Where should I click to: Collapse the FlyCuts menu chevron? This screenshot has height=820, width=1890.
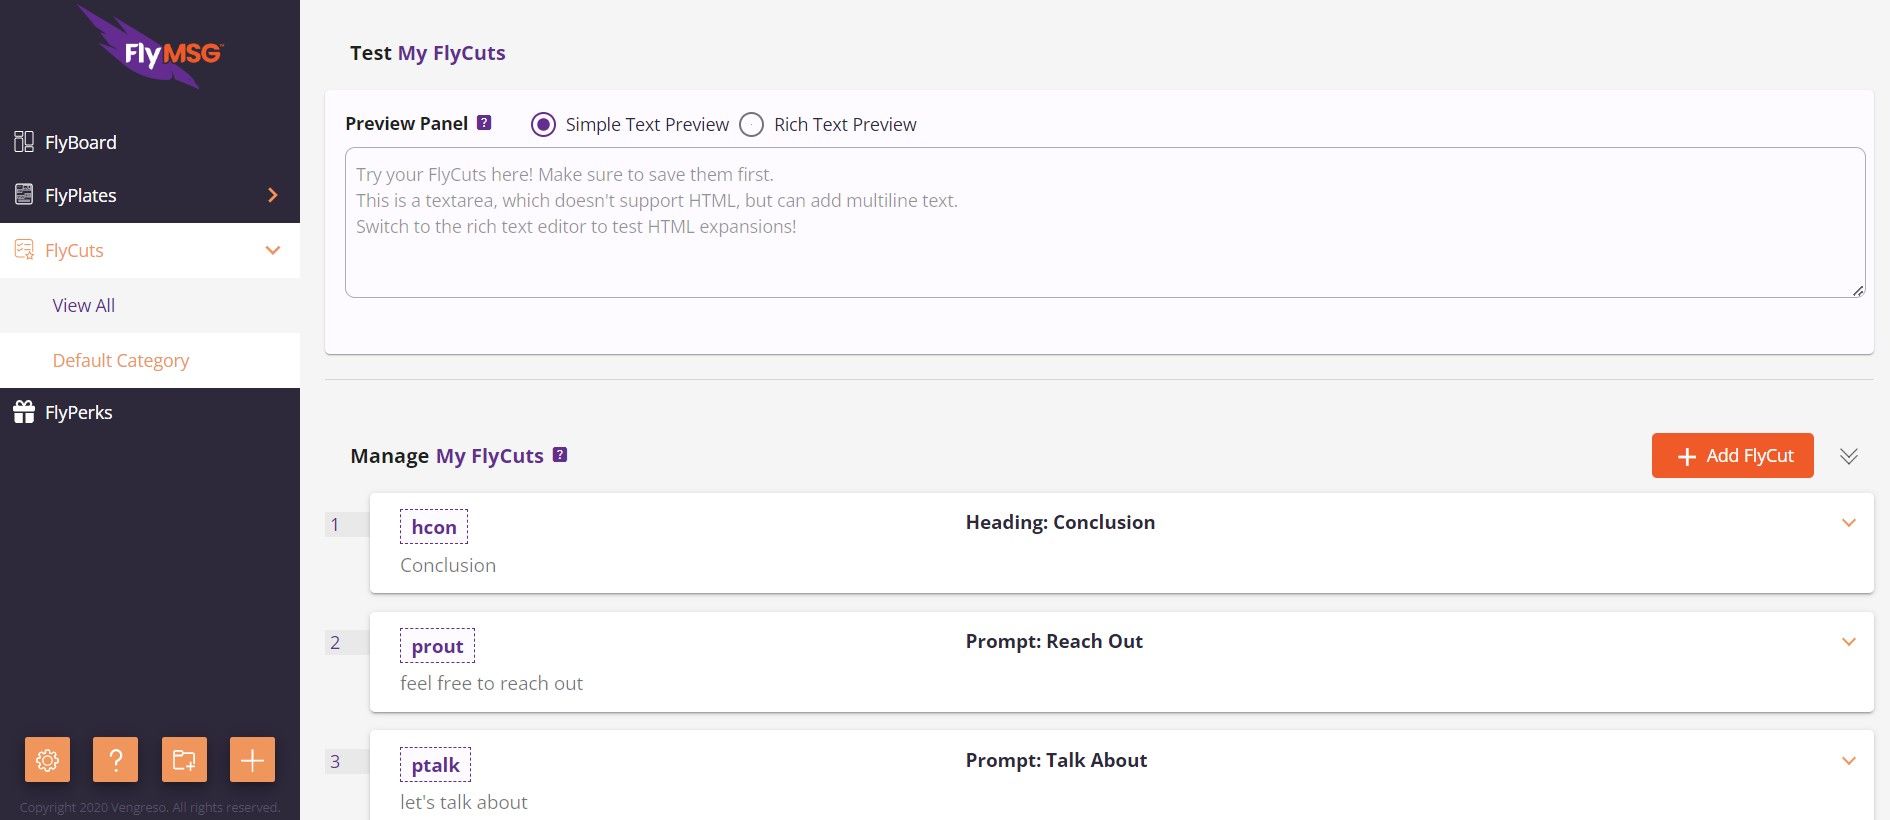[x=273, y=250]
